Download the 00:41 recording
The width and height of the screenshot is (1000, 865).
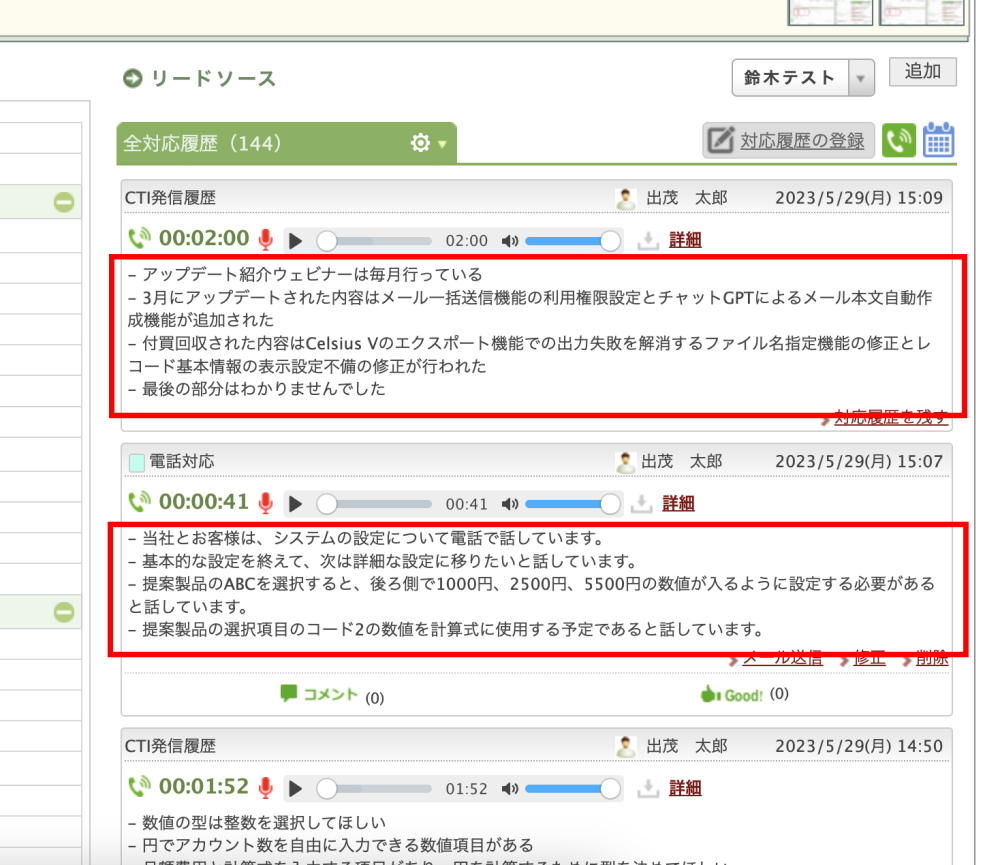641,503
